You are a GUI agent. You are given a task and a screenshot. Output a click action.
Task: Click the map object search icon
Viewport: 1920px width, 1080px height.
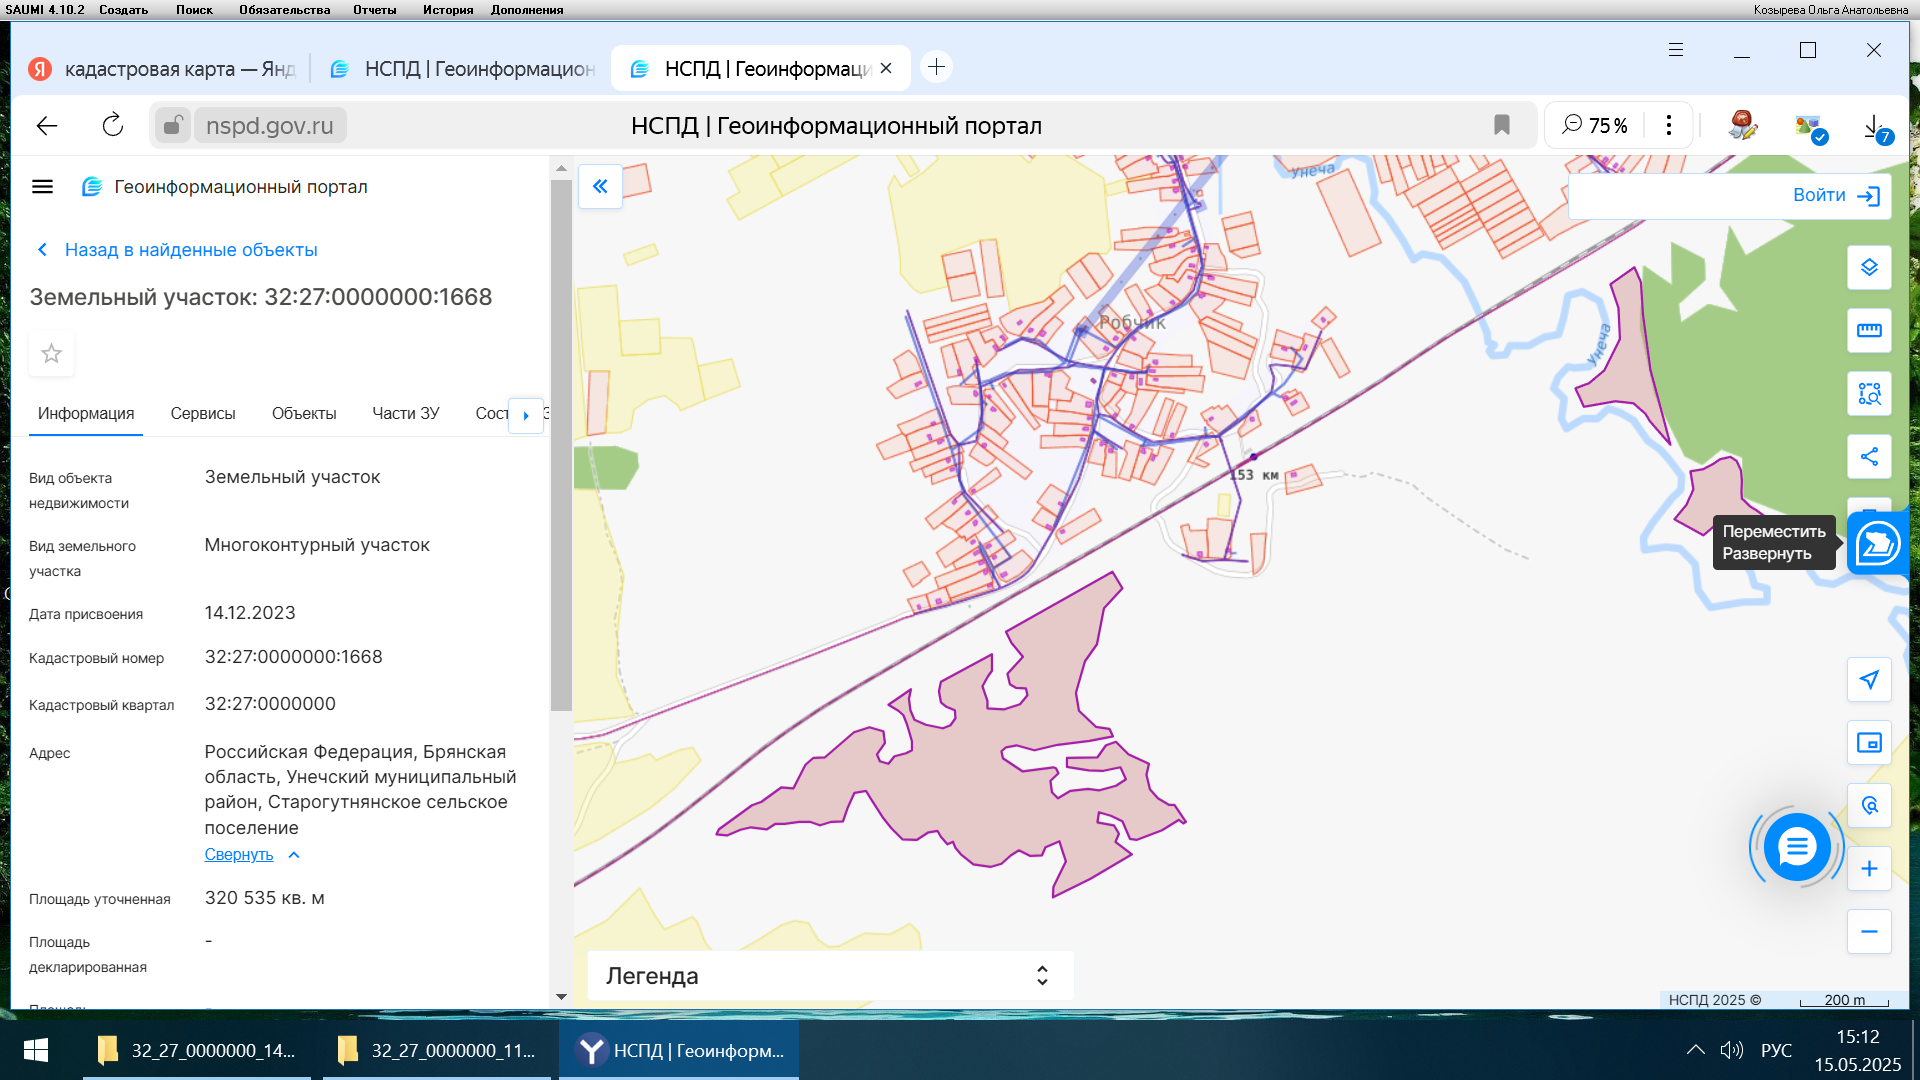tap(1869, 806)
